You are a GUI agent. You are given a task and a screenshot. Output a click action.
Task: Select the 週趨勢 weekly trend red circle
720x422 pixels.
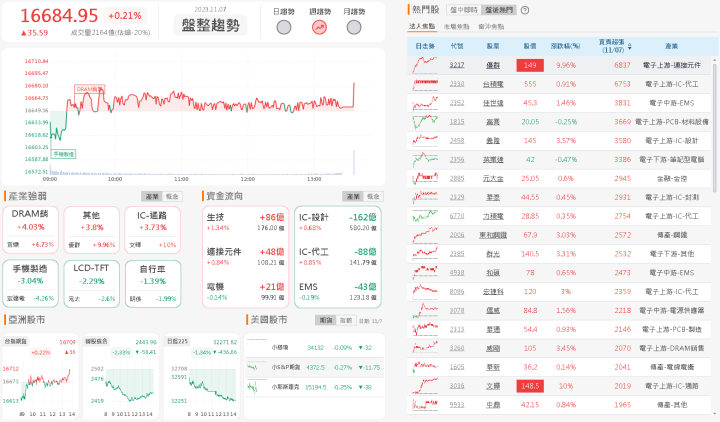click(x=320, y=28)
